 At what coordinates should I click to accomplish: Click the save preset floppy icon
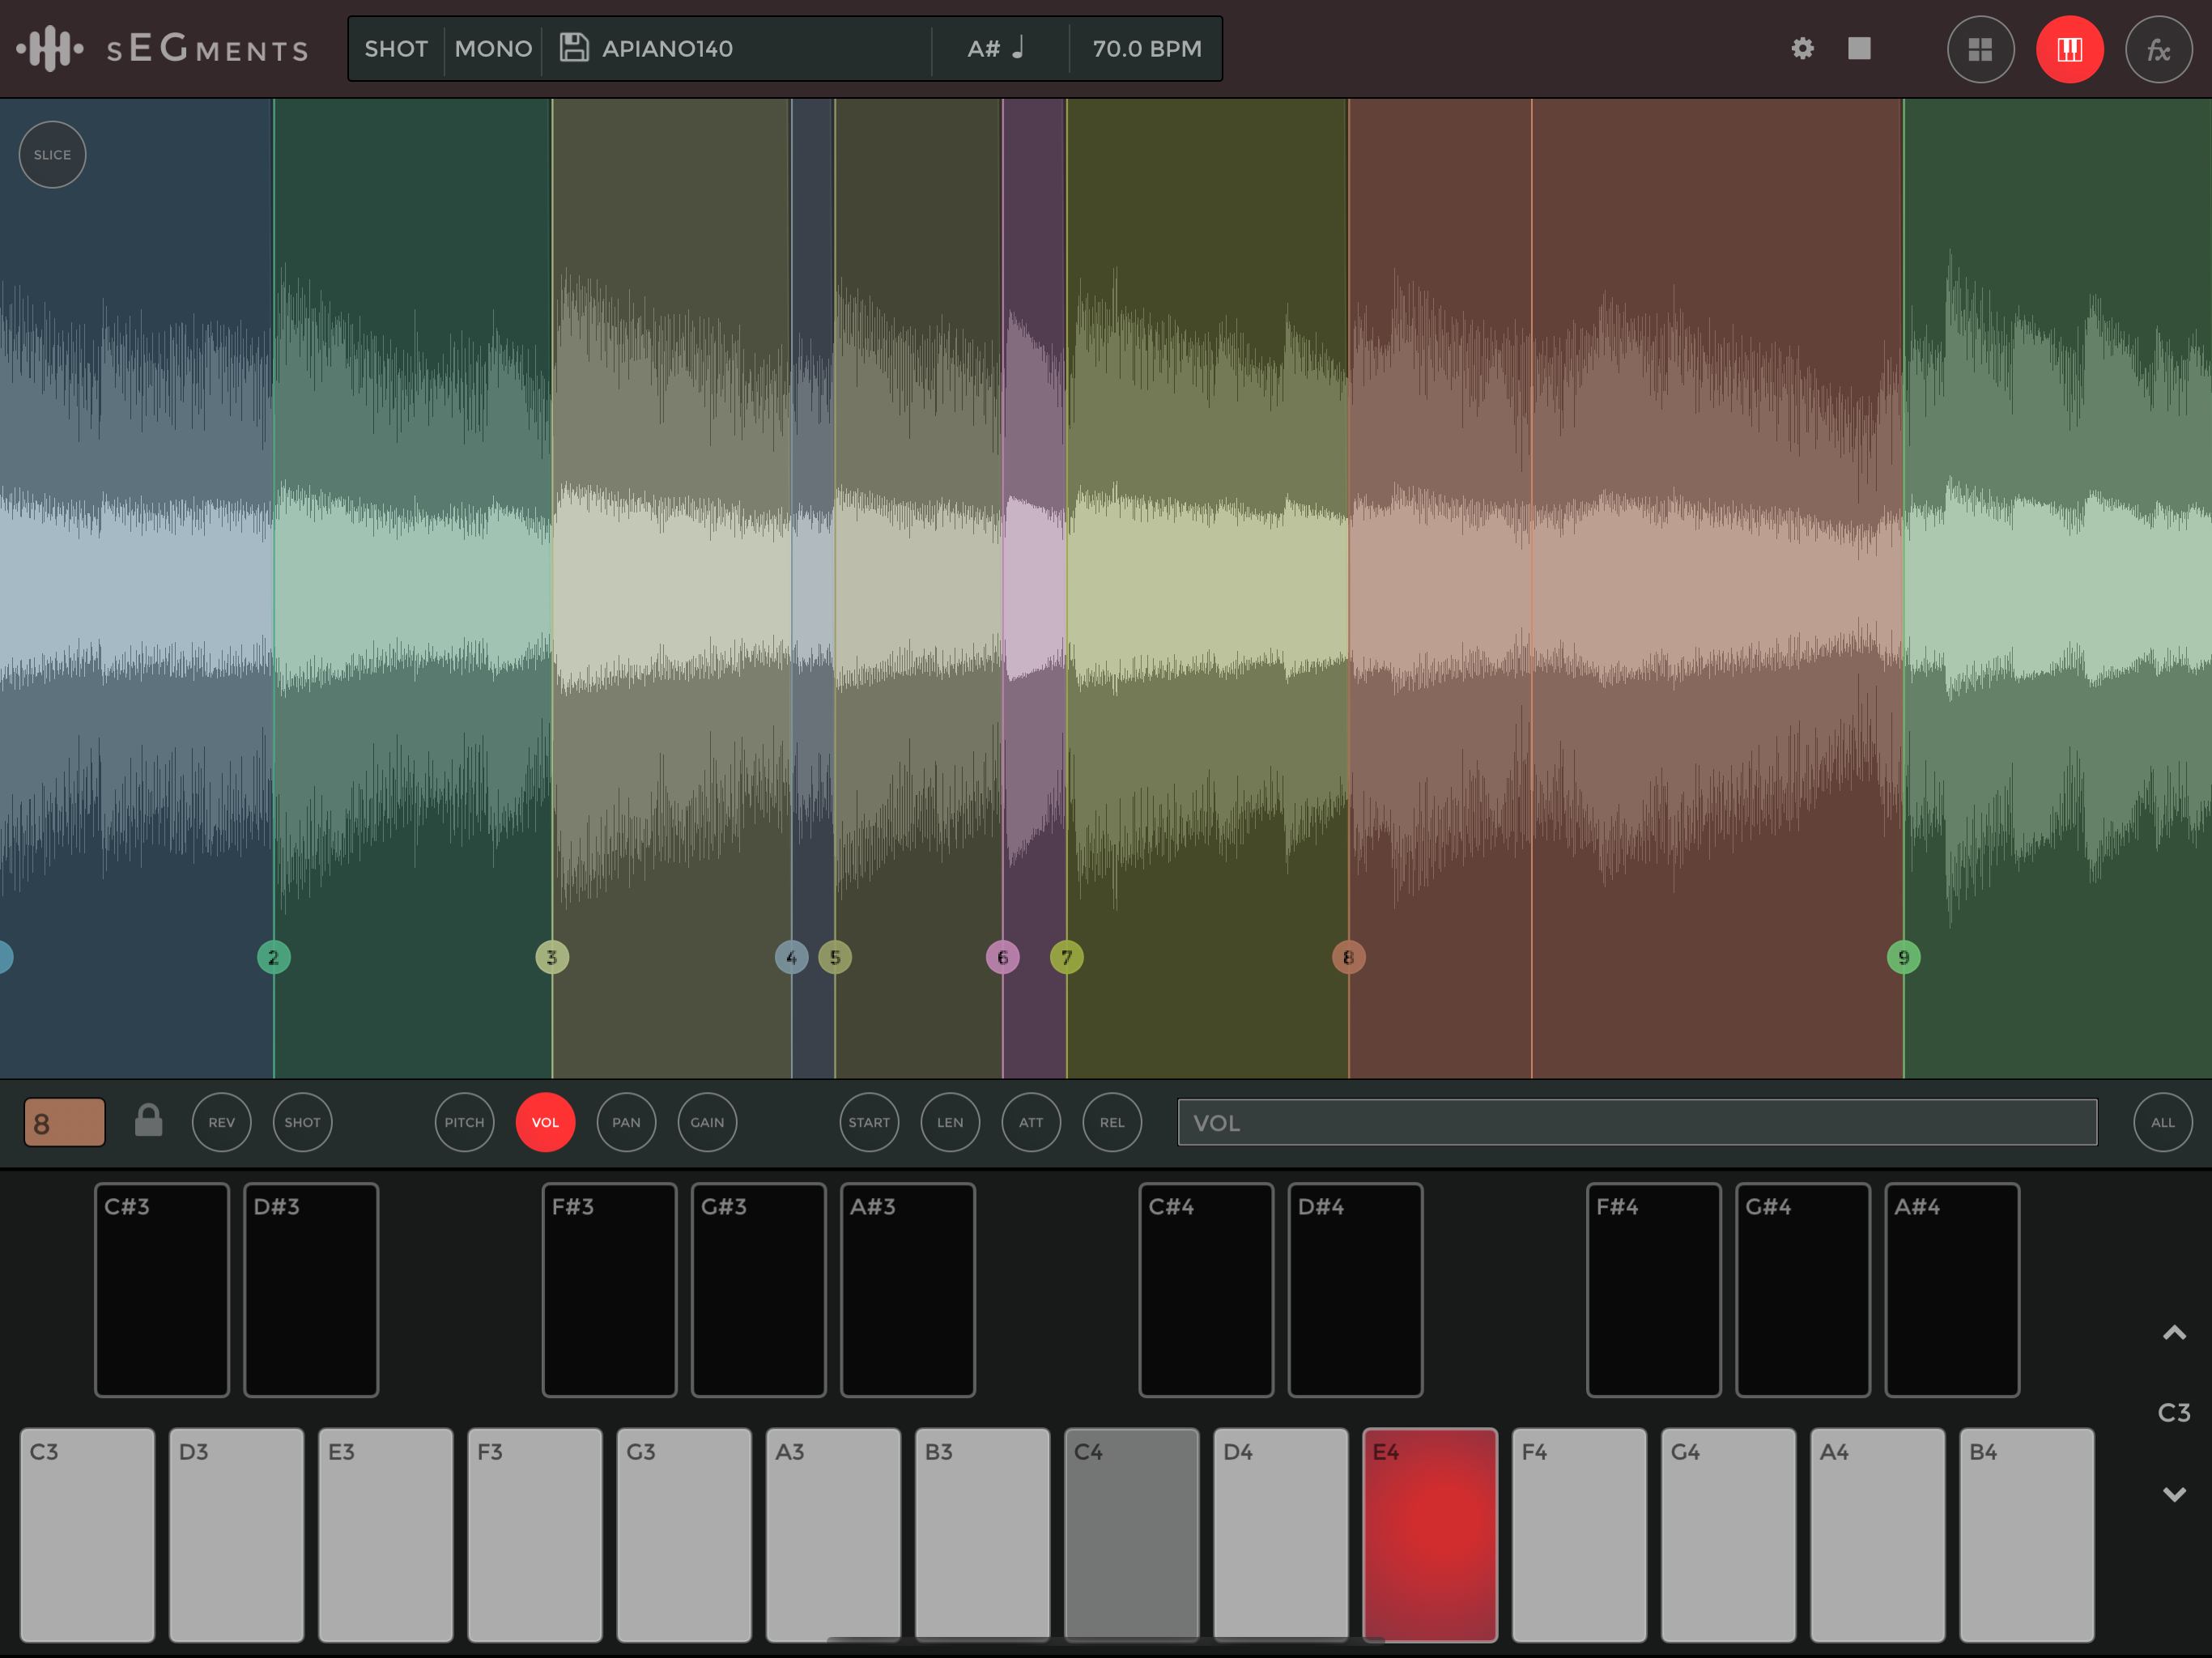click(573, 47)
